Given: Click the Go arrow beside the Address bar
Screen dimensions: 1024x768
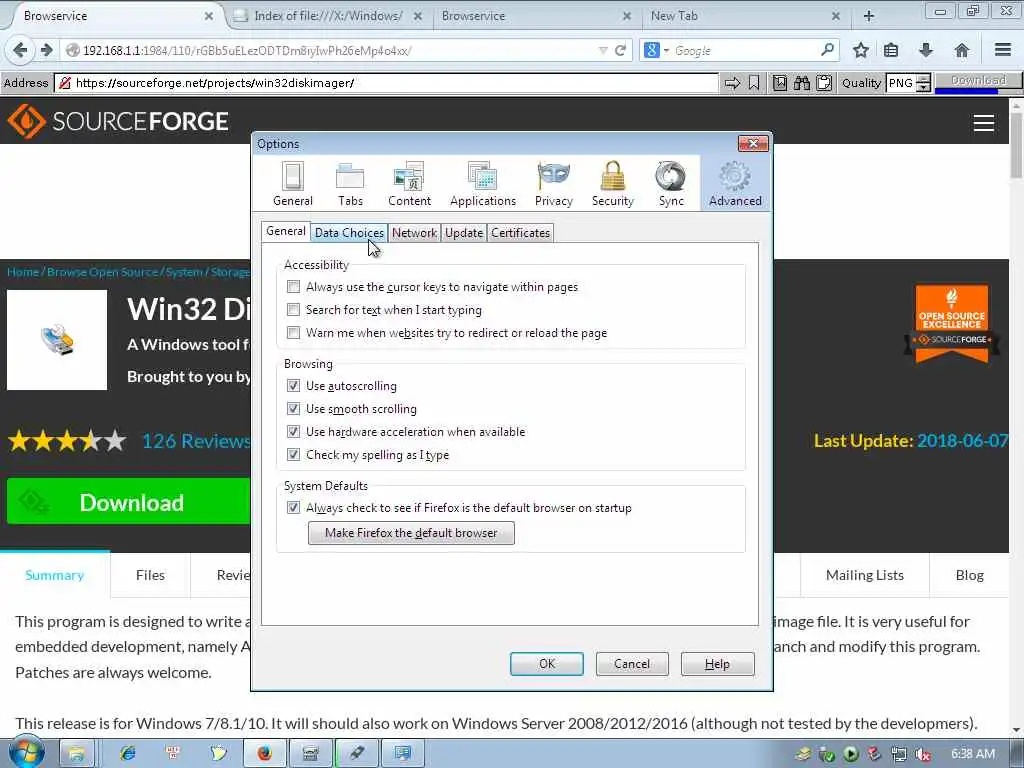Looking at the screenshot, I should pyautogui.click(x=732, y=83).
